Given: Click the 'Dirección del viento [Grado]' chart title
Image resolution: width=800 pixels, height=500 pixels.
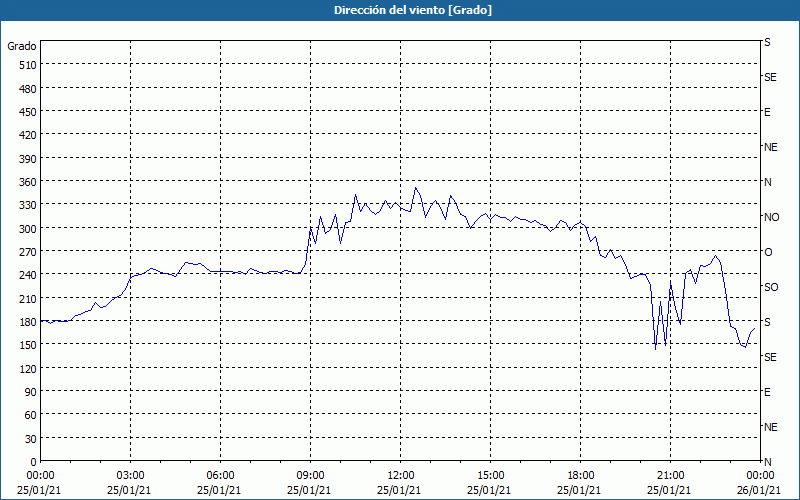Looking at the screenshot, I should [x=413, y=10].
